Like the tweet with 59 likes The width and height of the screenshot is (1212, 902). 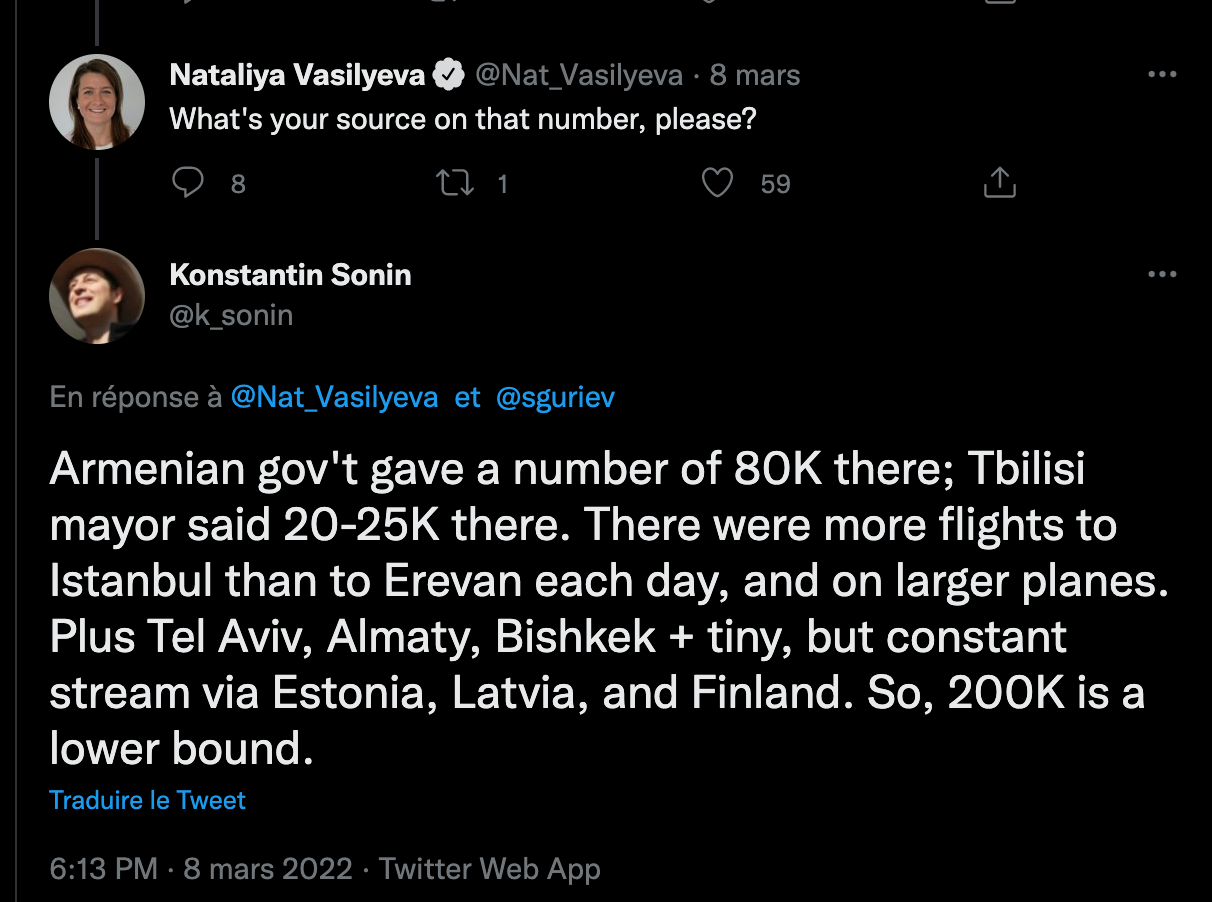coord(717,183)
